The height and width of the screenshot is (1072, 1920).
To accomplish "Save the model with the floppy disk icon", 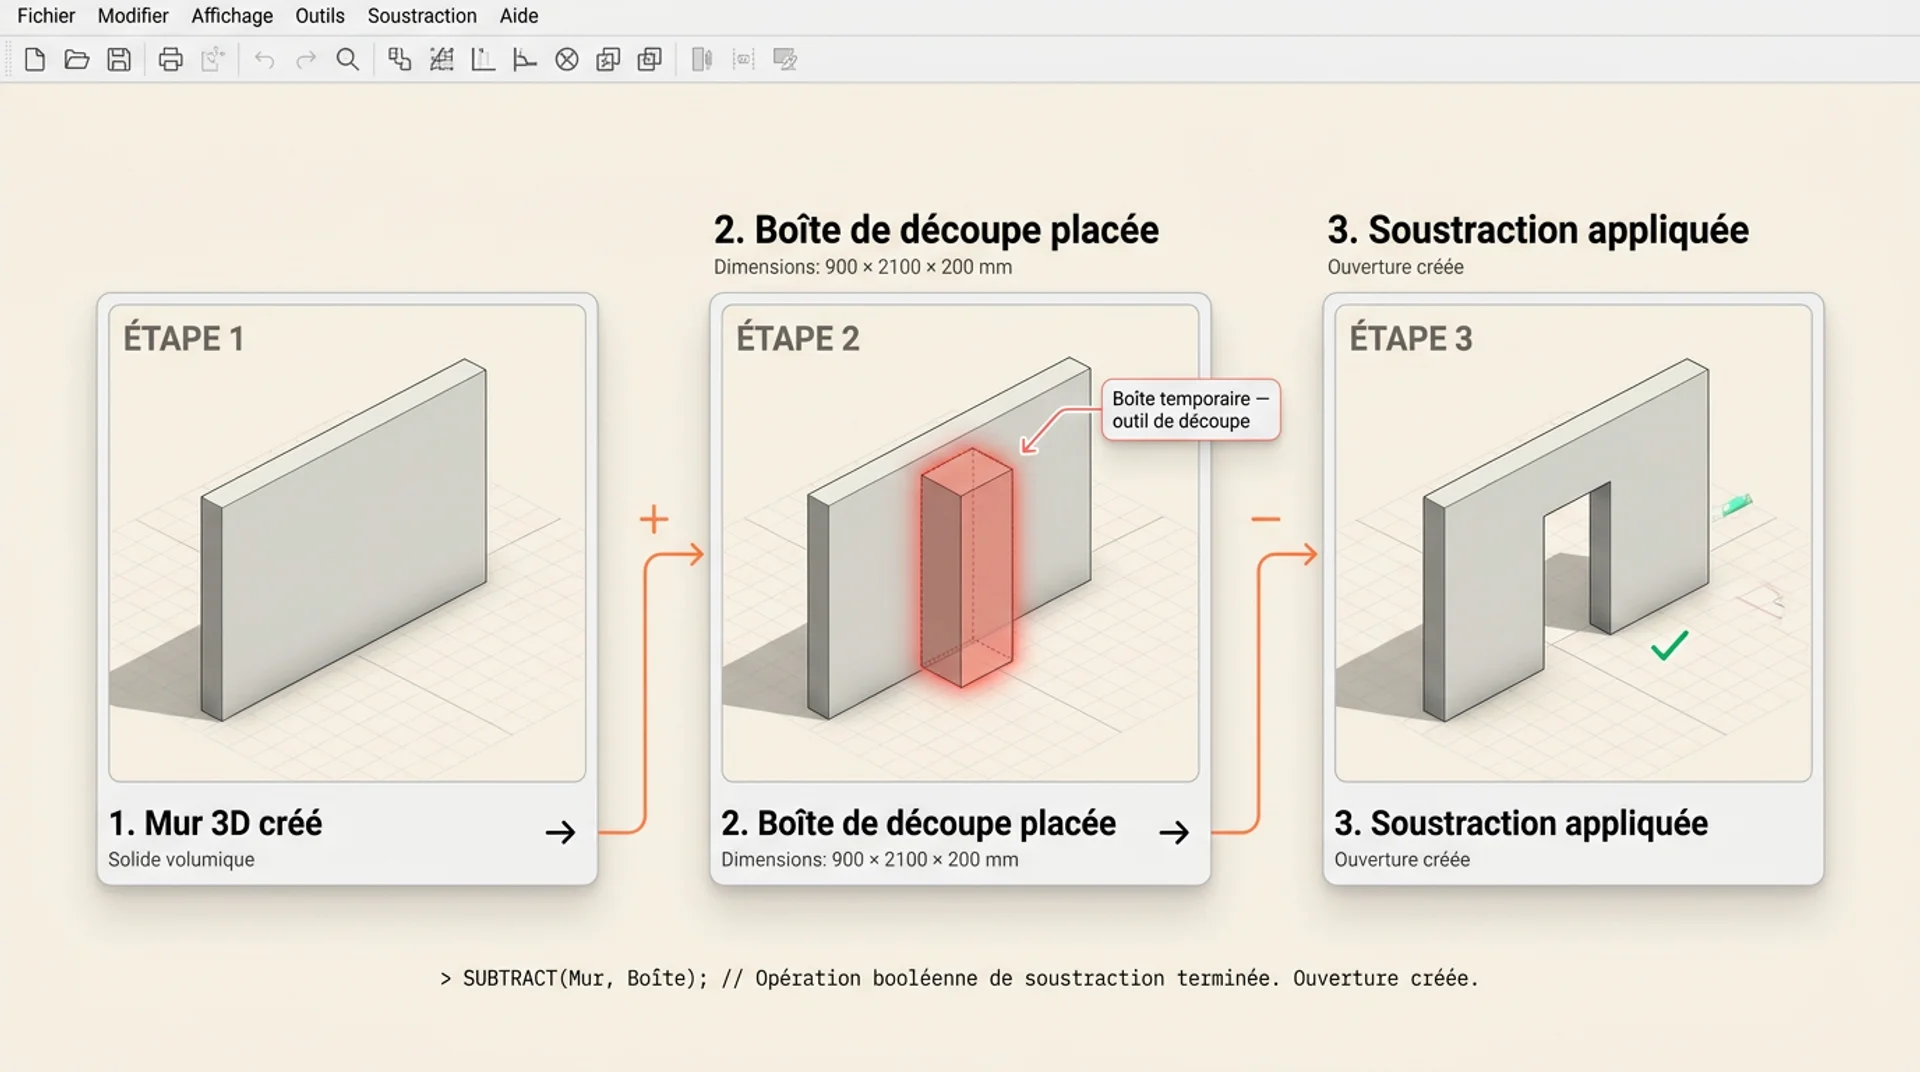I will [x=119, y=60].
